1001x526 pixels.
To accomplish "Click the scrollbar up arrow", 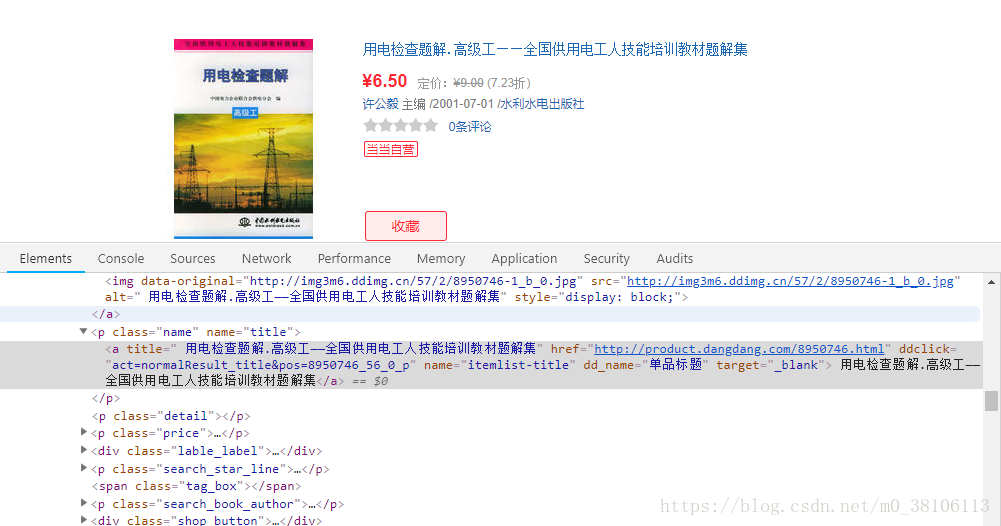I will coord(991,282).
